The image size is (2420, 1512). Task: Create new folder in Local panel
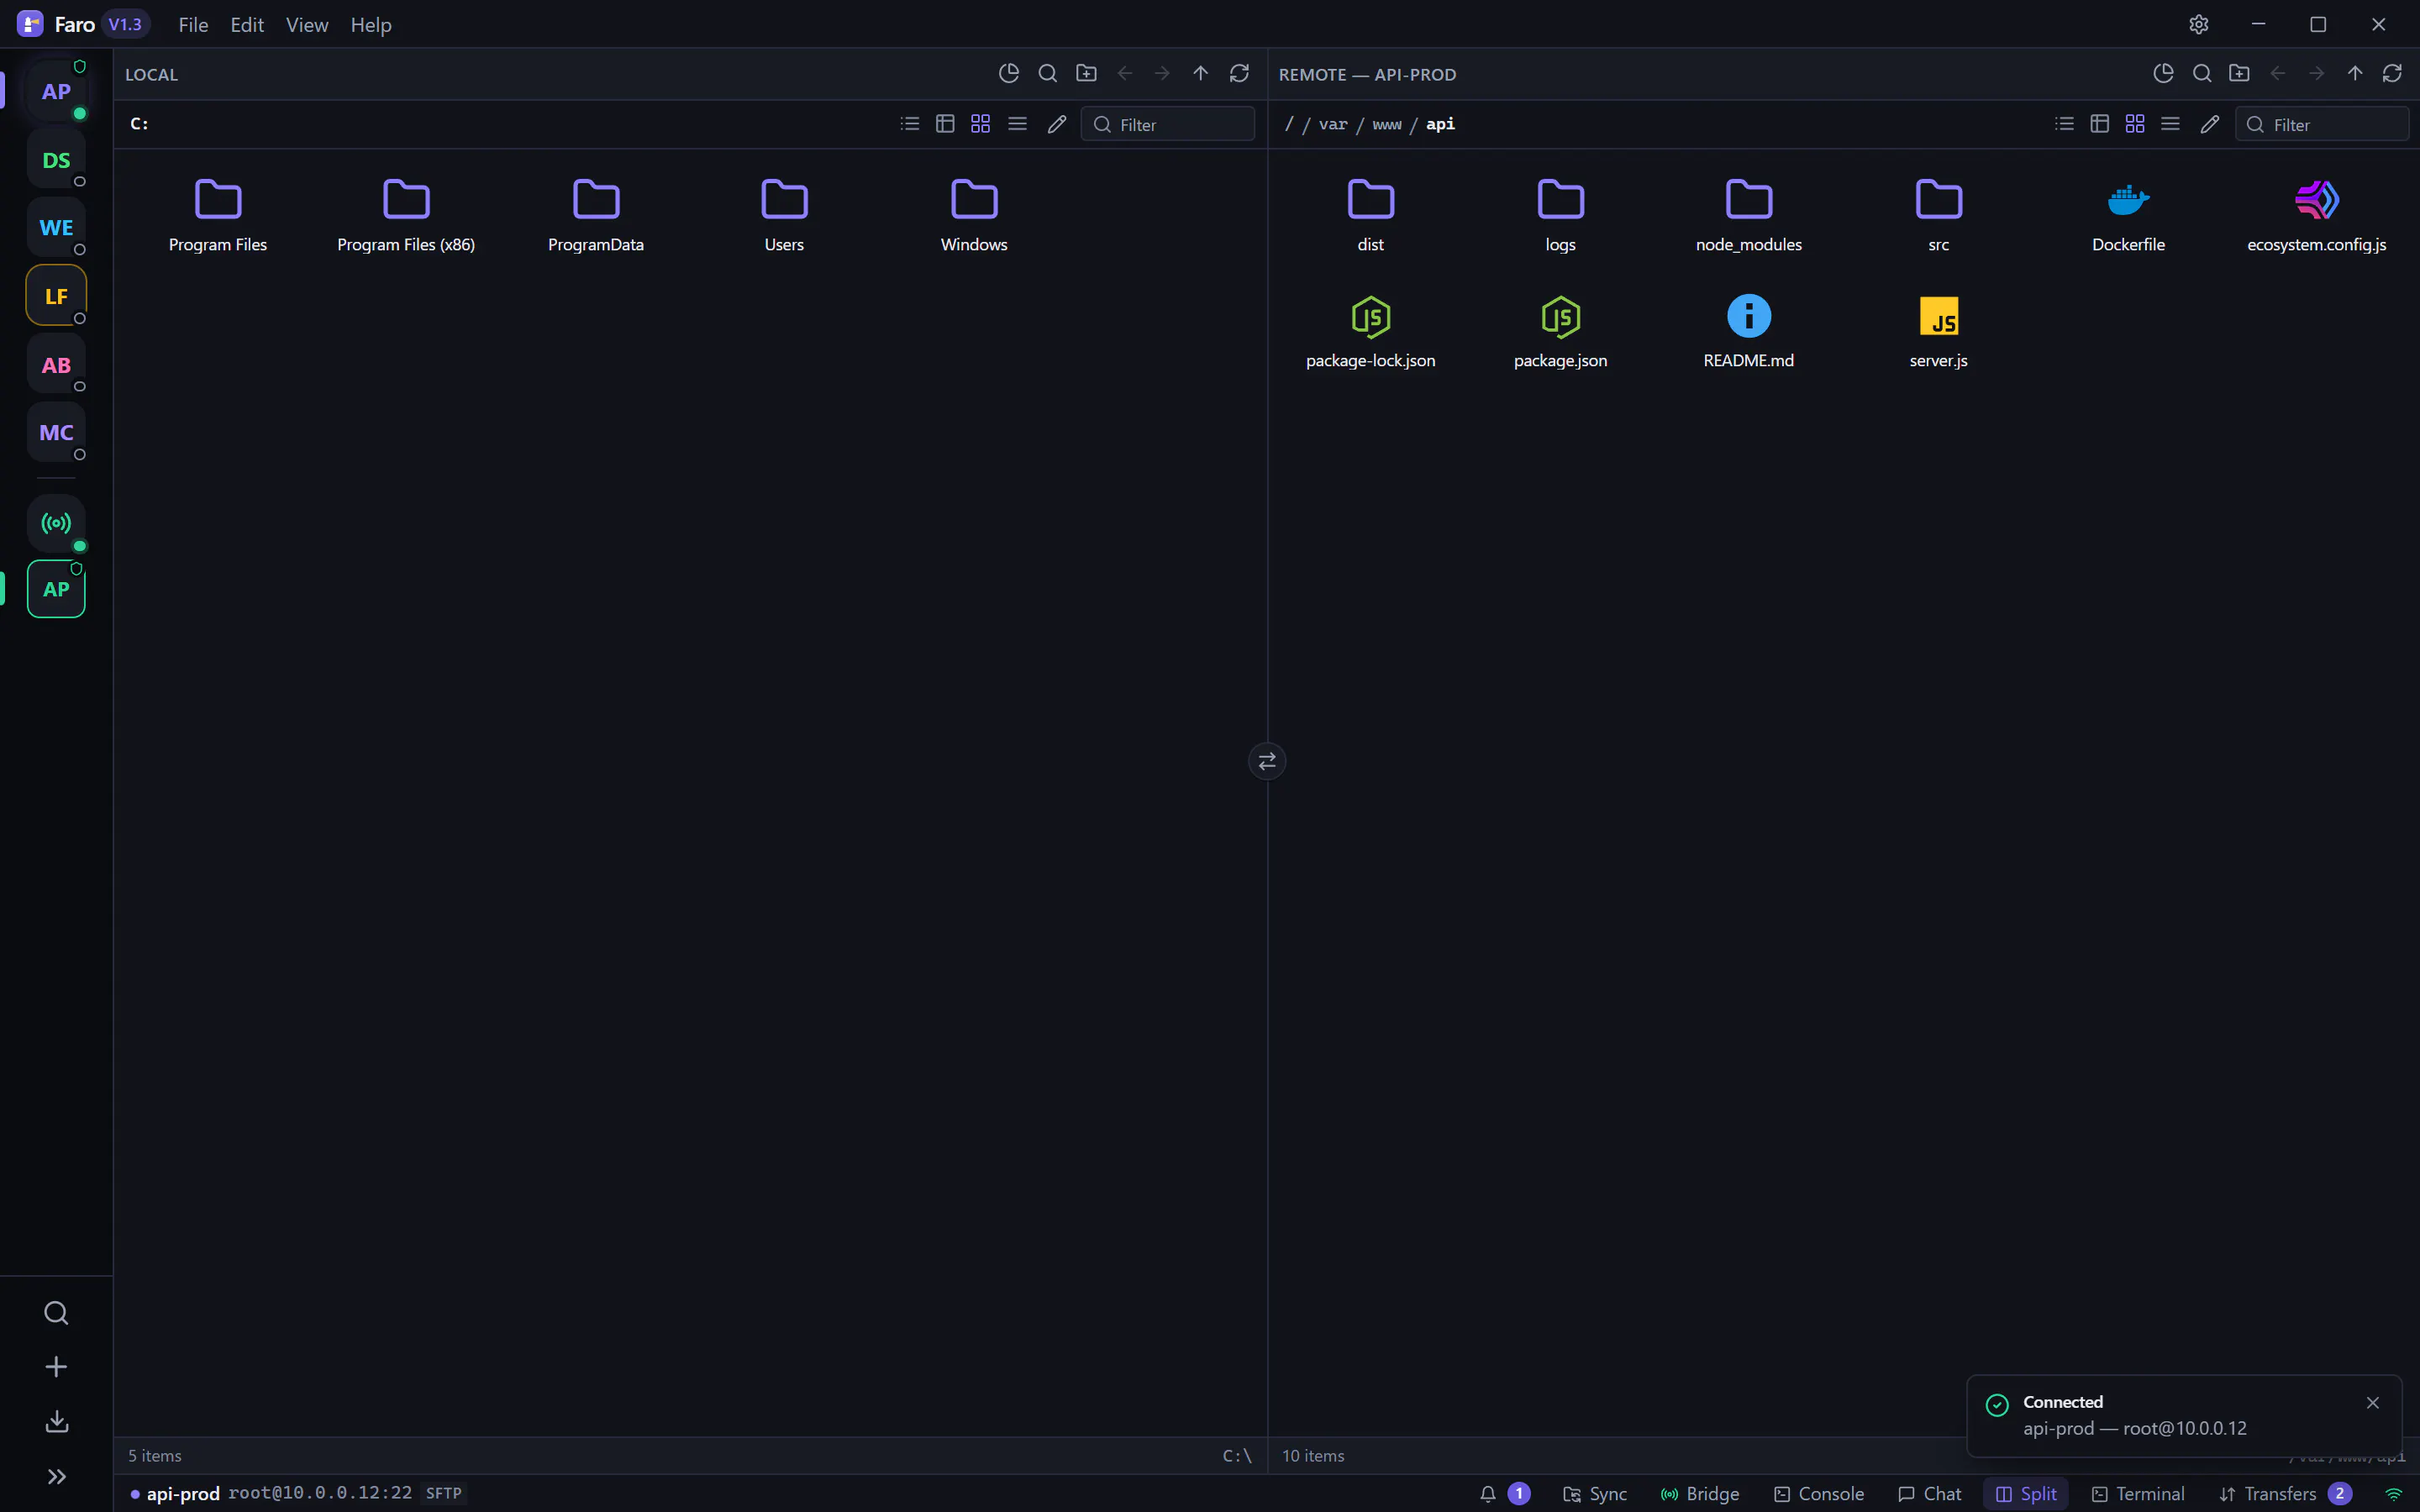[1086, 73]
